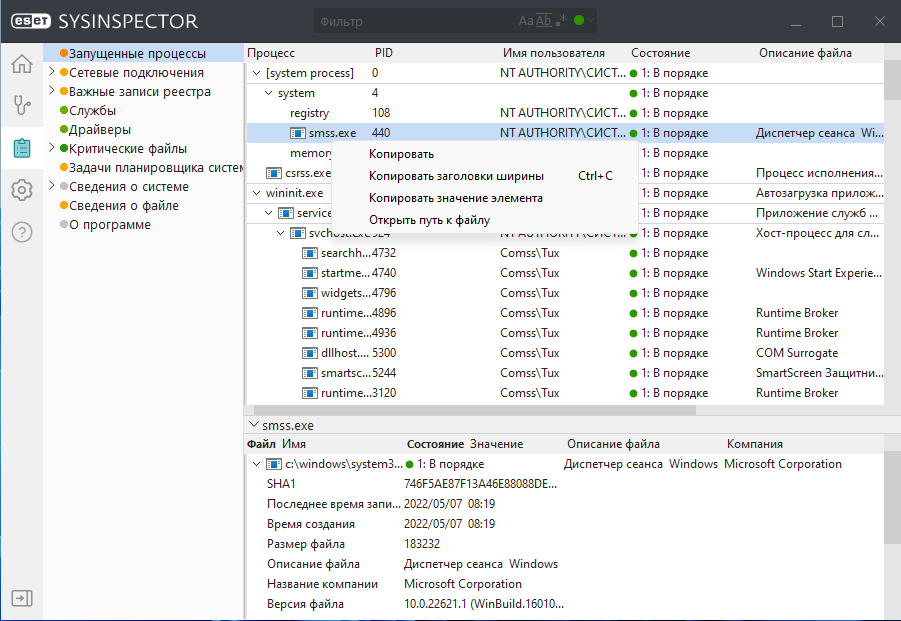Toggle the Ab whole-word filter option
The image size is (901, 621).
tap(544, 21)
